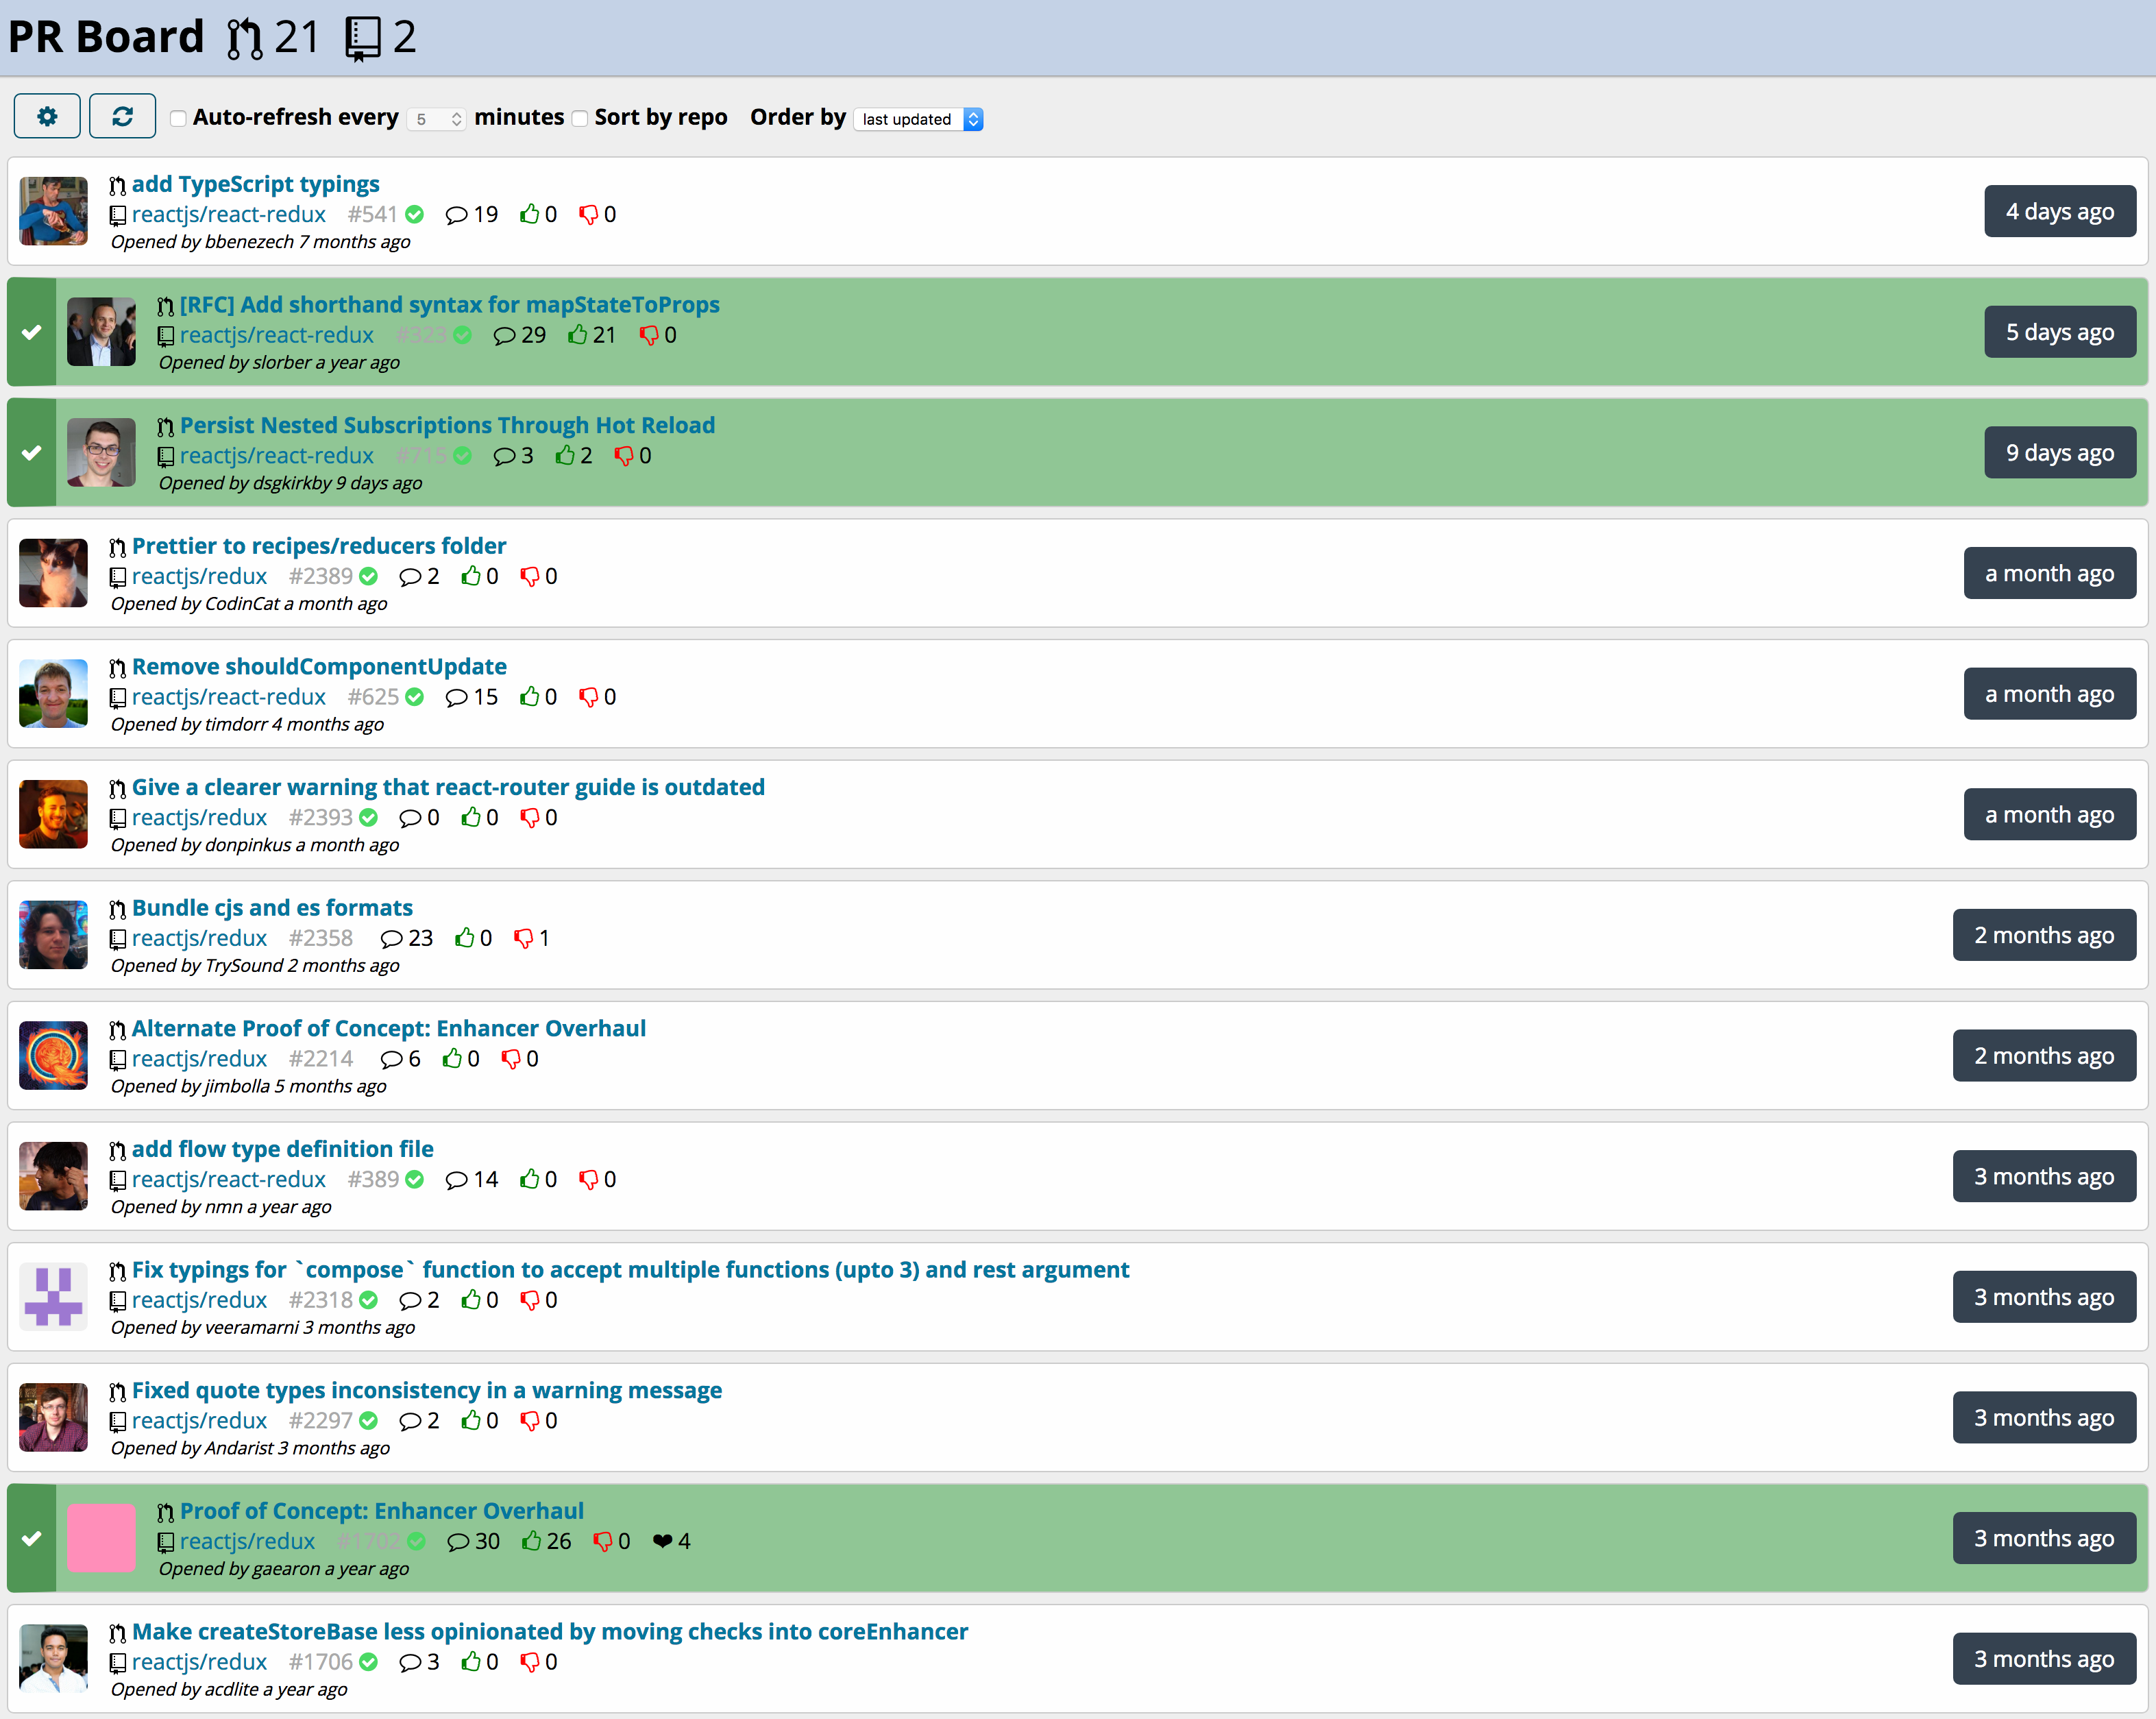The image size is (2156, 1719).
Task: Click thumbs-down icon on Bundle cjs PR
Action: [x=523, y=938]
